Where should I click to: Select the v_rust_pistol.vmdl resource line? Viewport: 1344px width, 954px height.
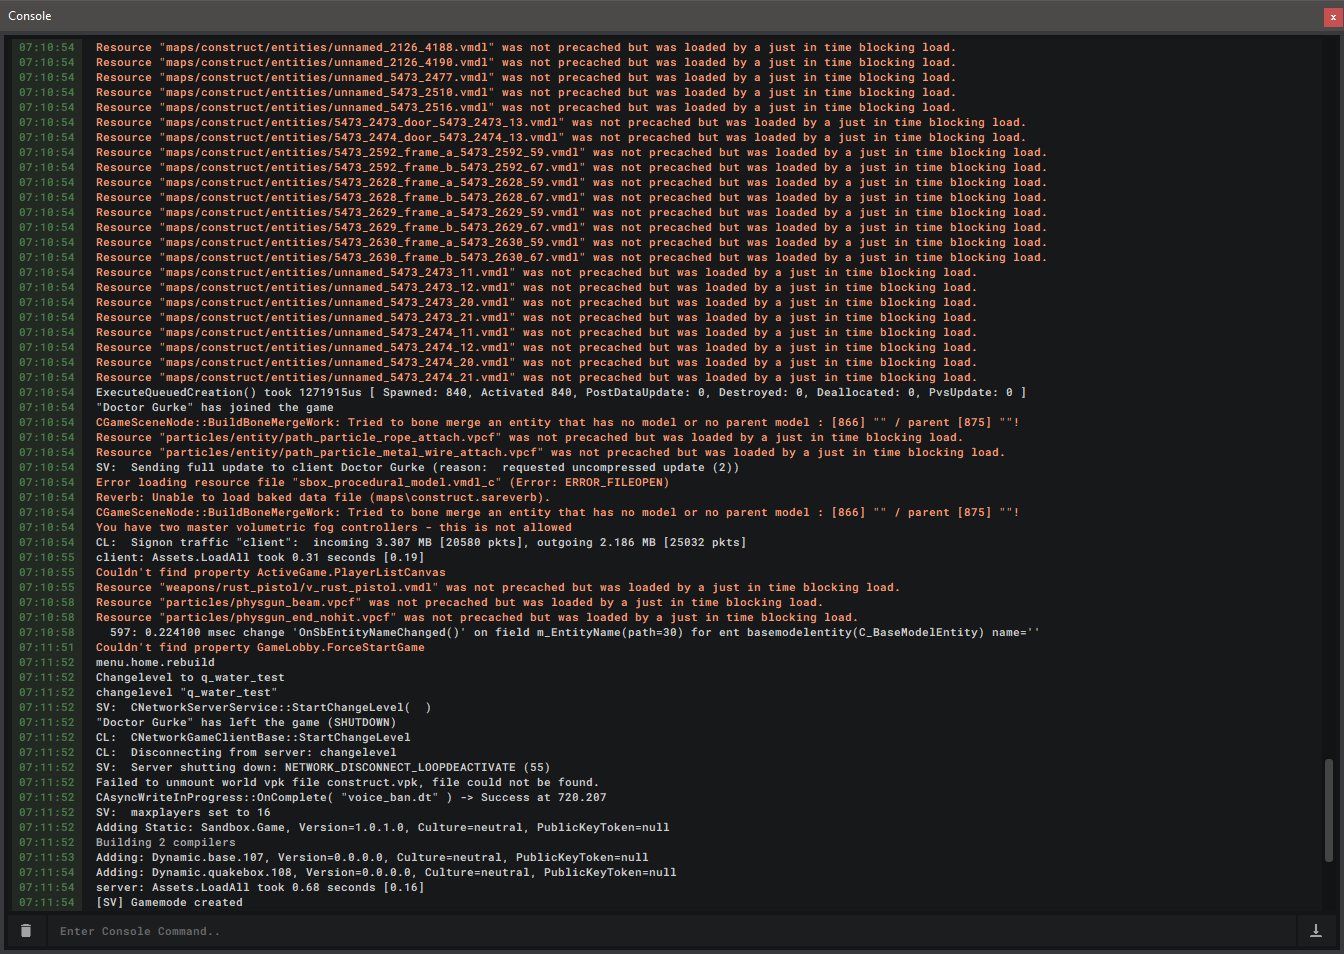click(498, 587)
